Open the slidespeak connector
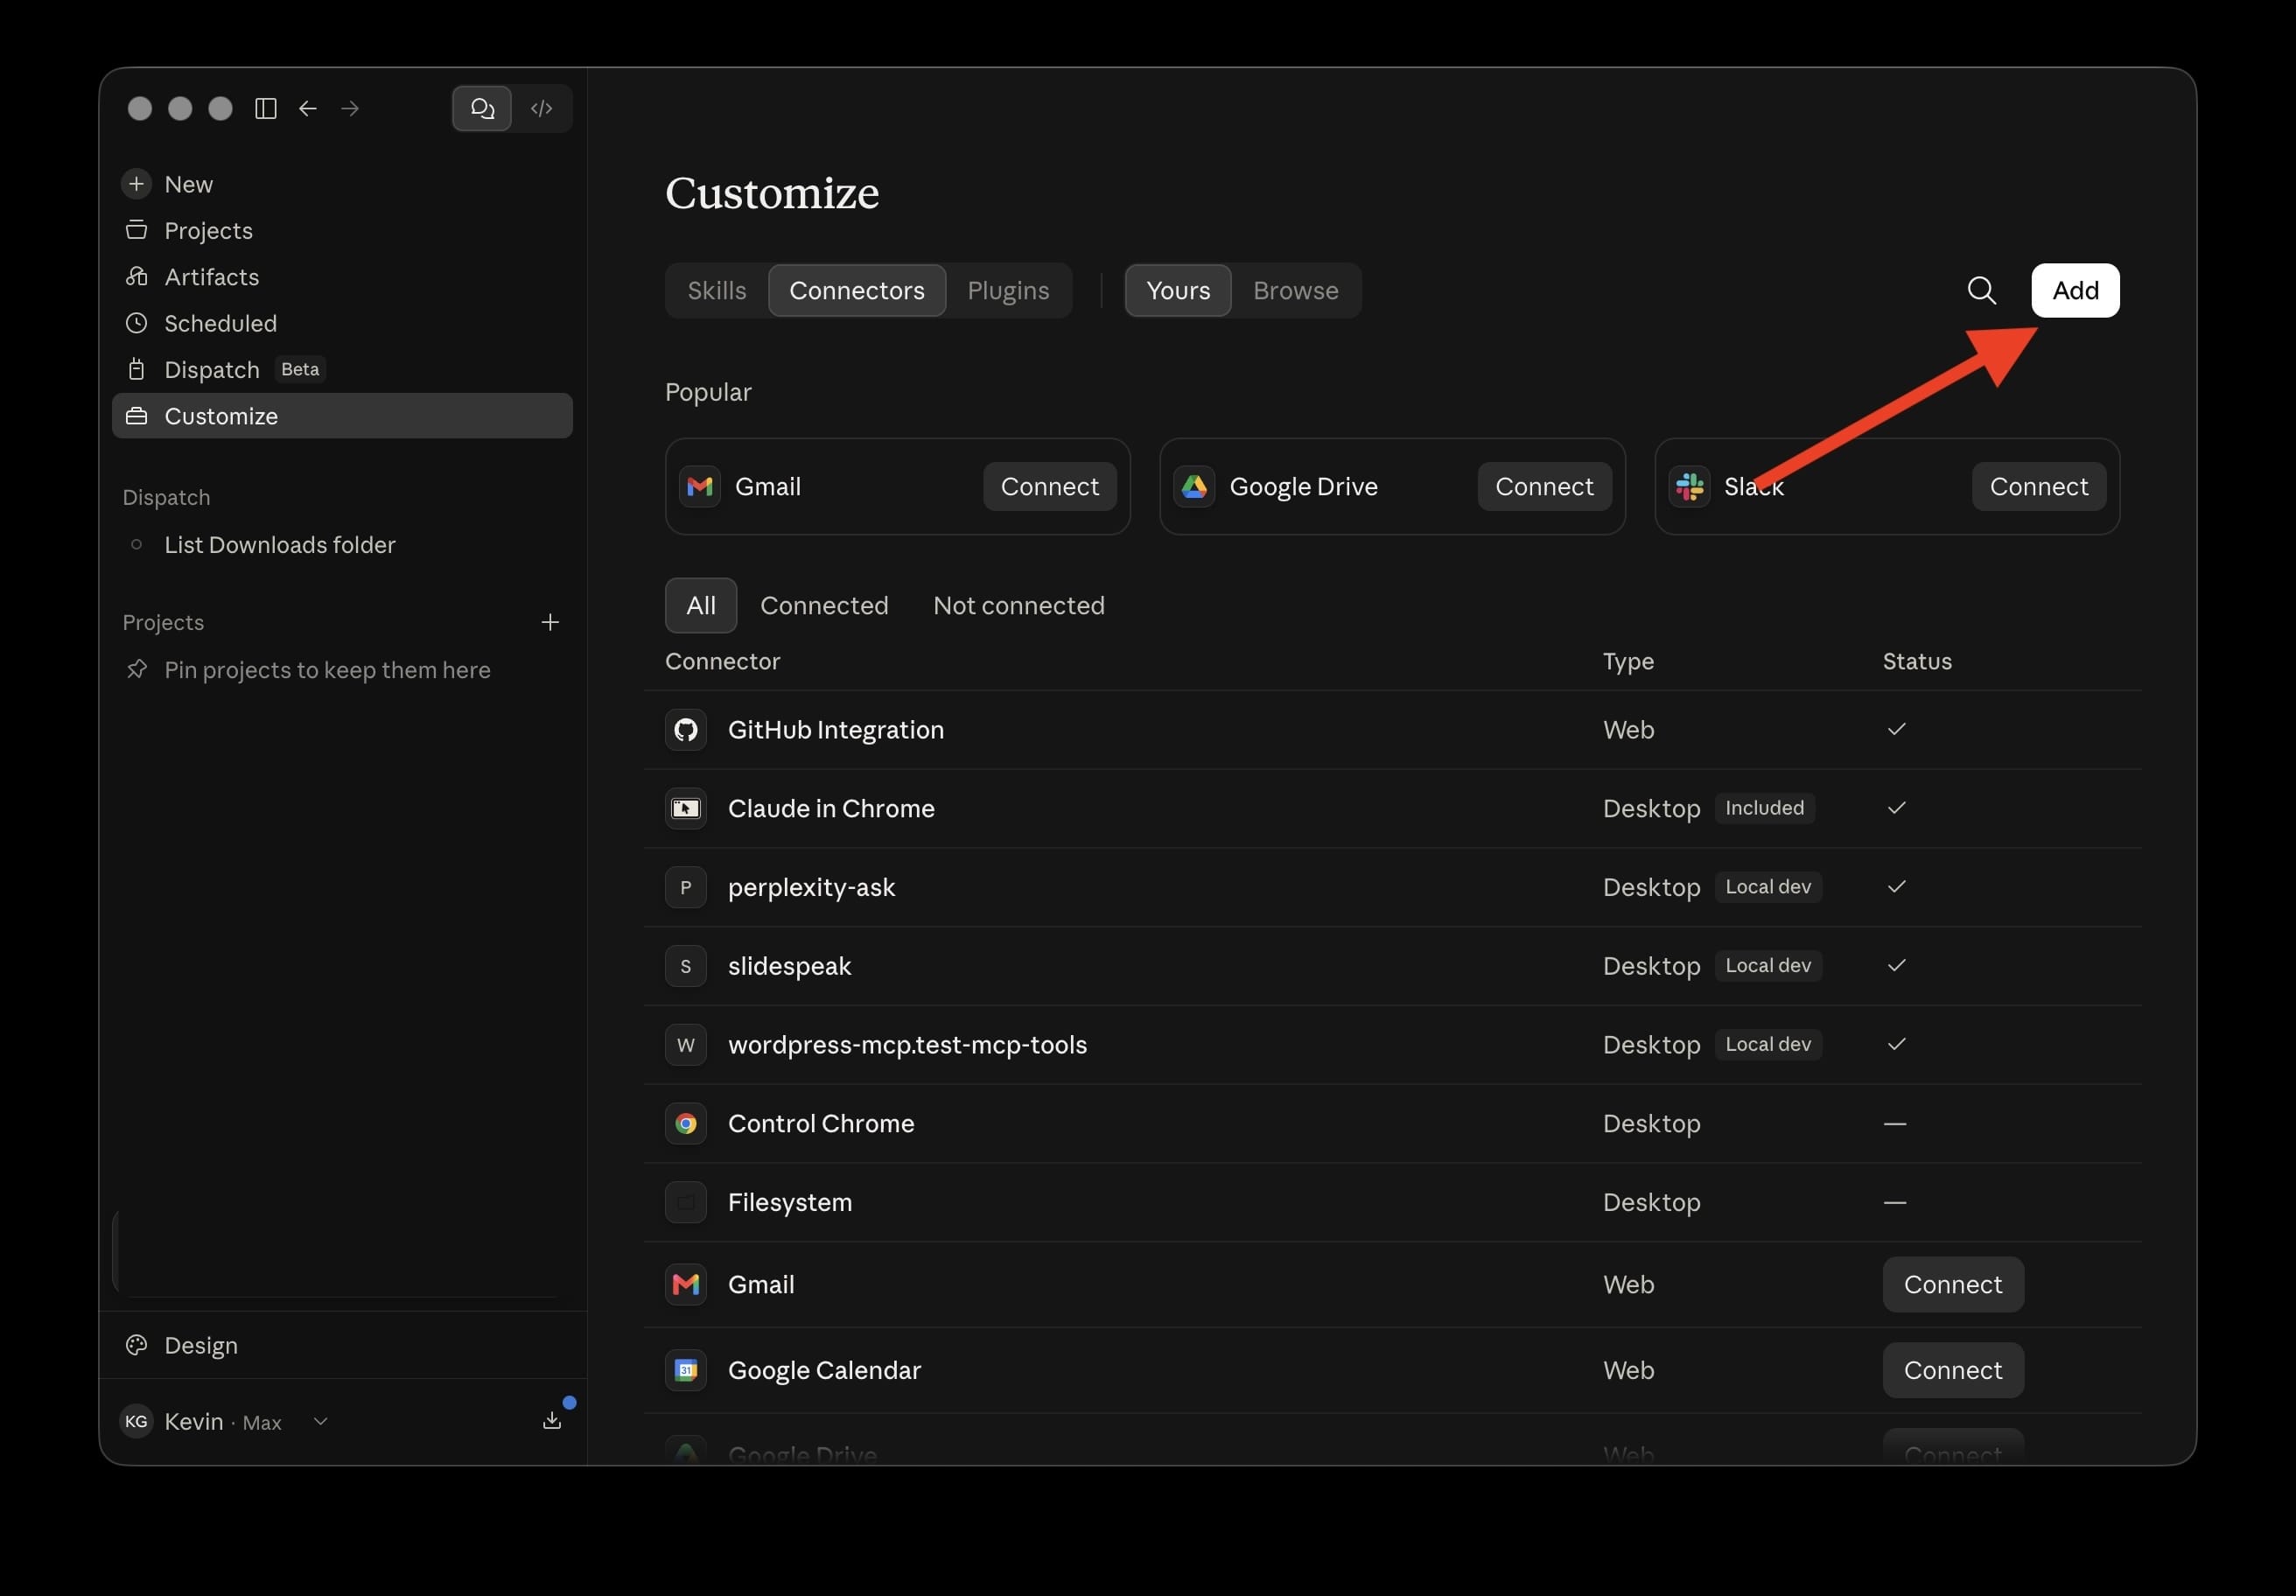Image resolution: width=2296 pixels, height=1596 pixels. tap(1392, 966)
